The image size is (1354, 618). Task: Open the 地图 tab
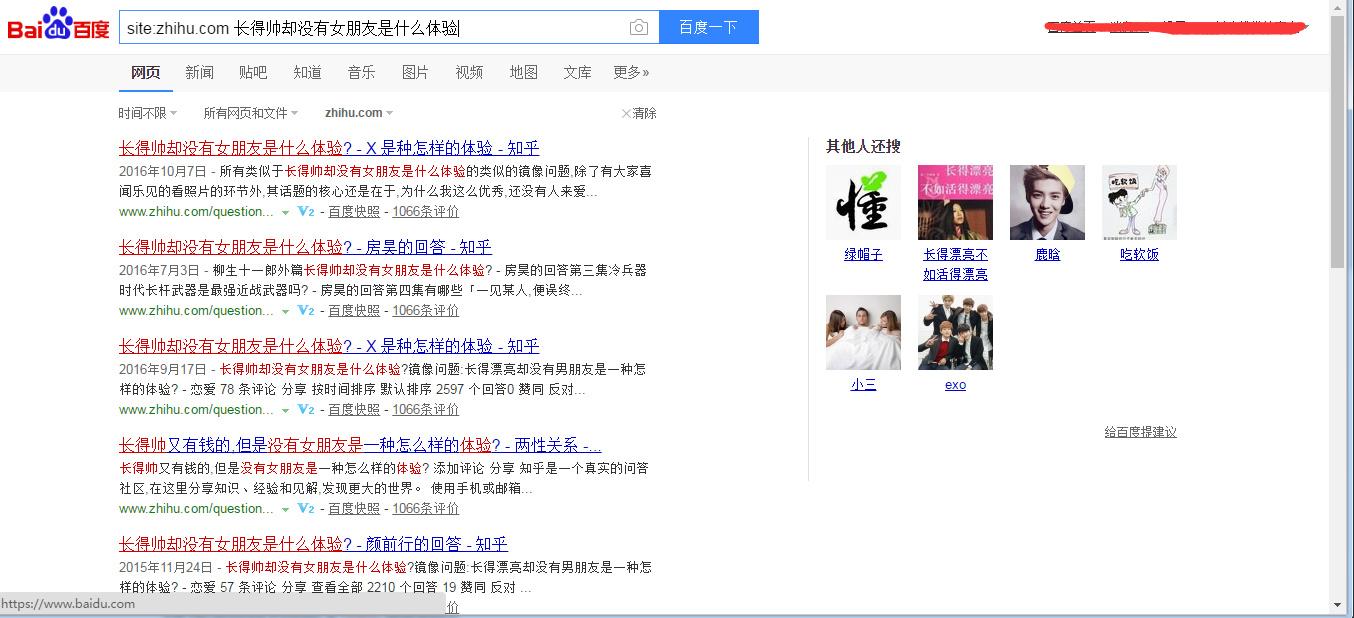pos(523,72)
